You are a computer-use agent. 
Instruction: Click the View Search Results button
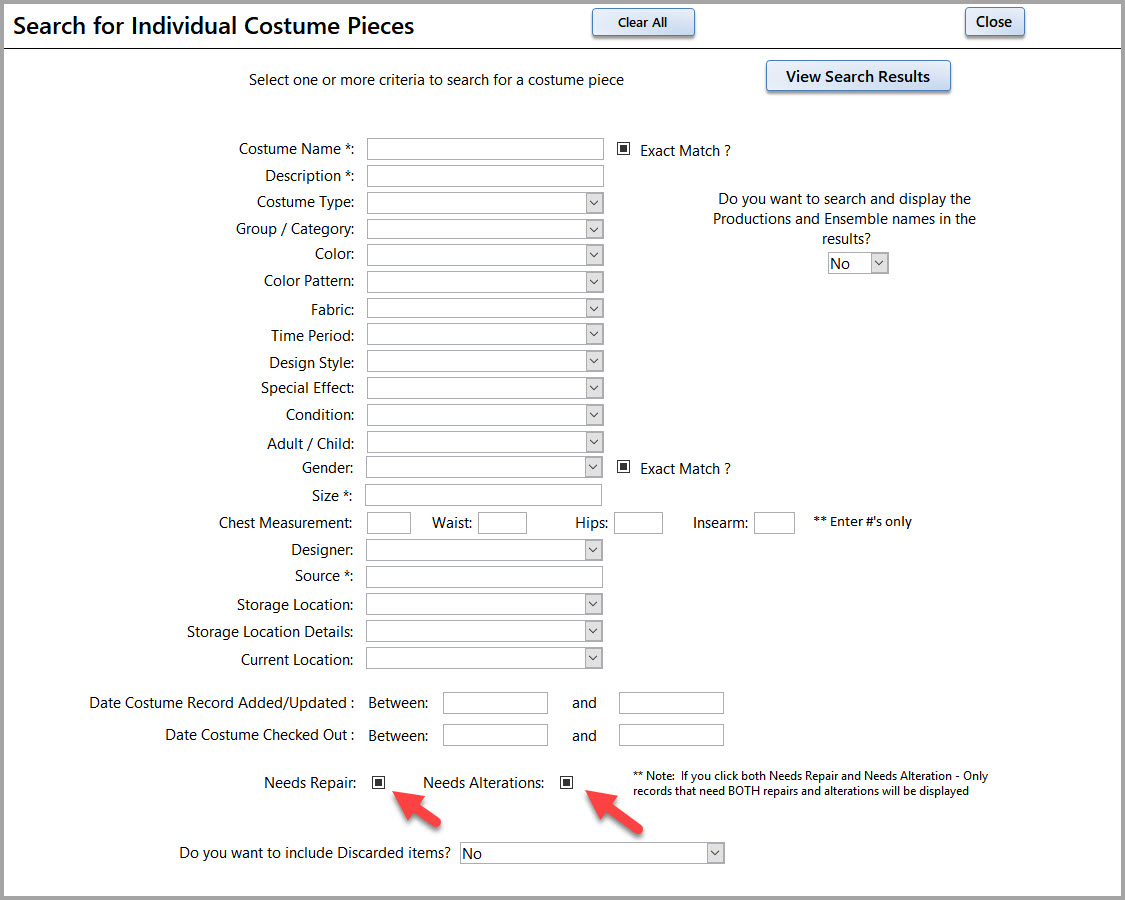click(857, 77)
